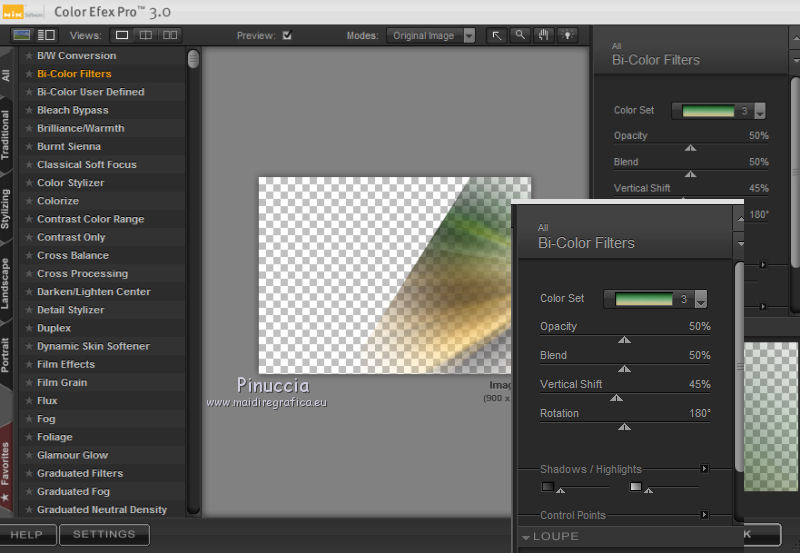Select the Graduated Neutral Density filter
Viewport: 800px width, 553px height.
pos(102,510)
